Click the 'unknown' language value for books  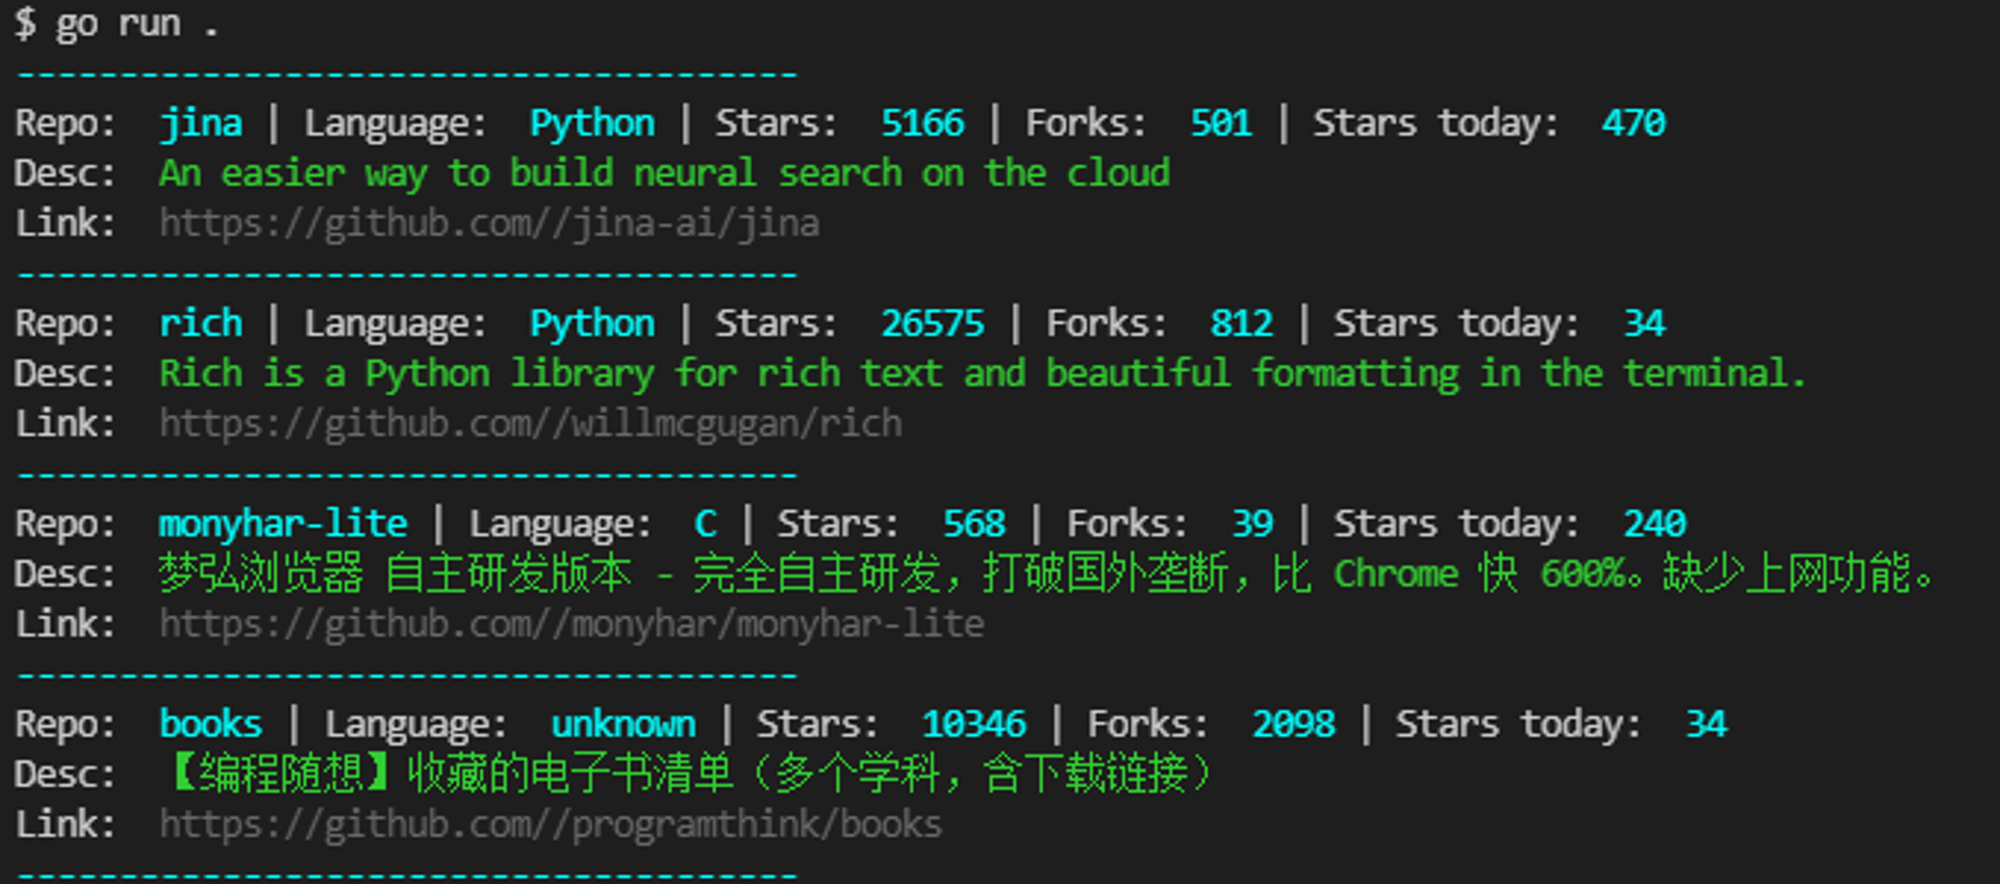pos(623,724)
